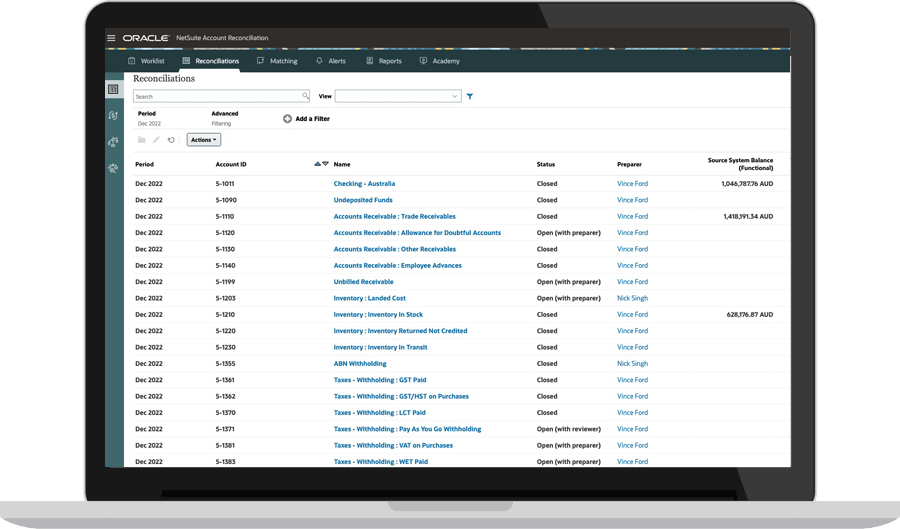Open the Worklist tab
900x529 pixels.
146,61
